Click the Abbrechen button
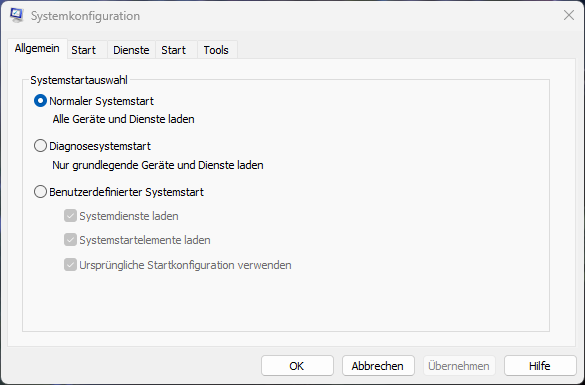Screen dimensions: 585x385 tap(378, 366)
